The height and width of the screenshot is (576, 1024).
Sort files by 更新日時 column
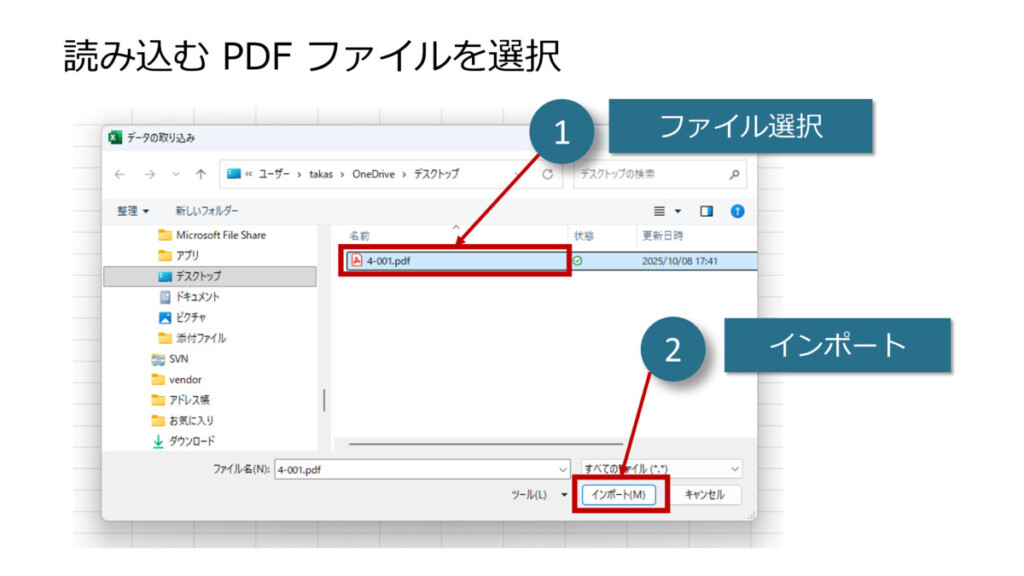click(x=662, y=236)
